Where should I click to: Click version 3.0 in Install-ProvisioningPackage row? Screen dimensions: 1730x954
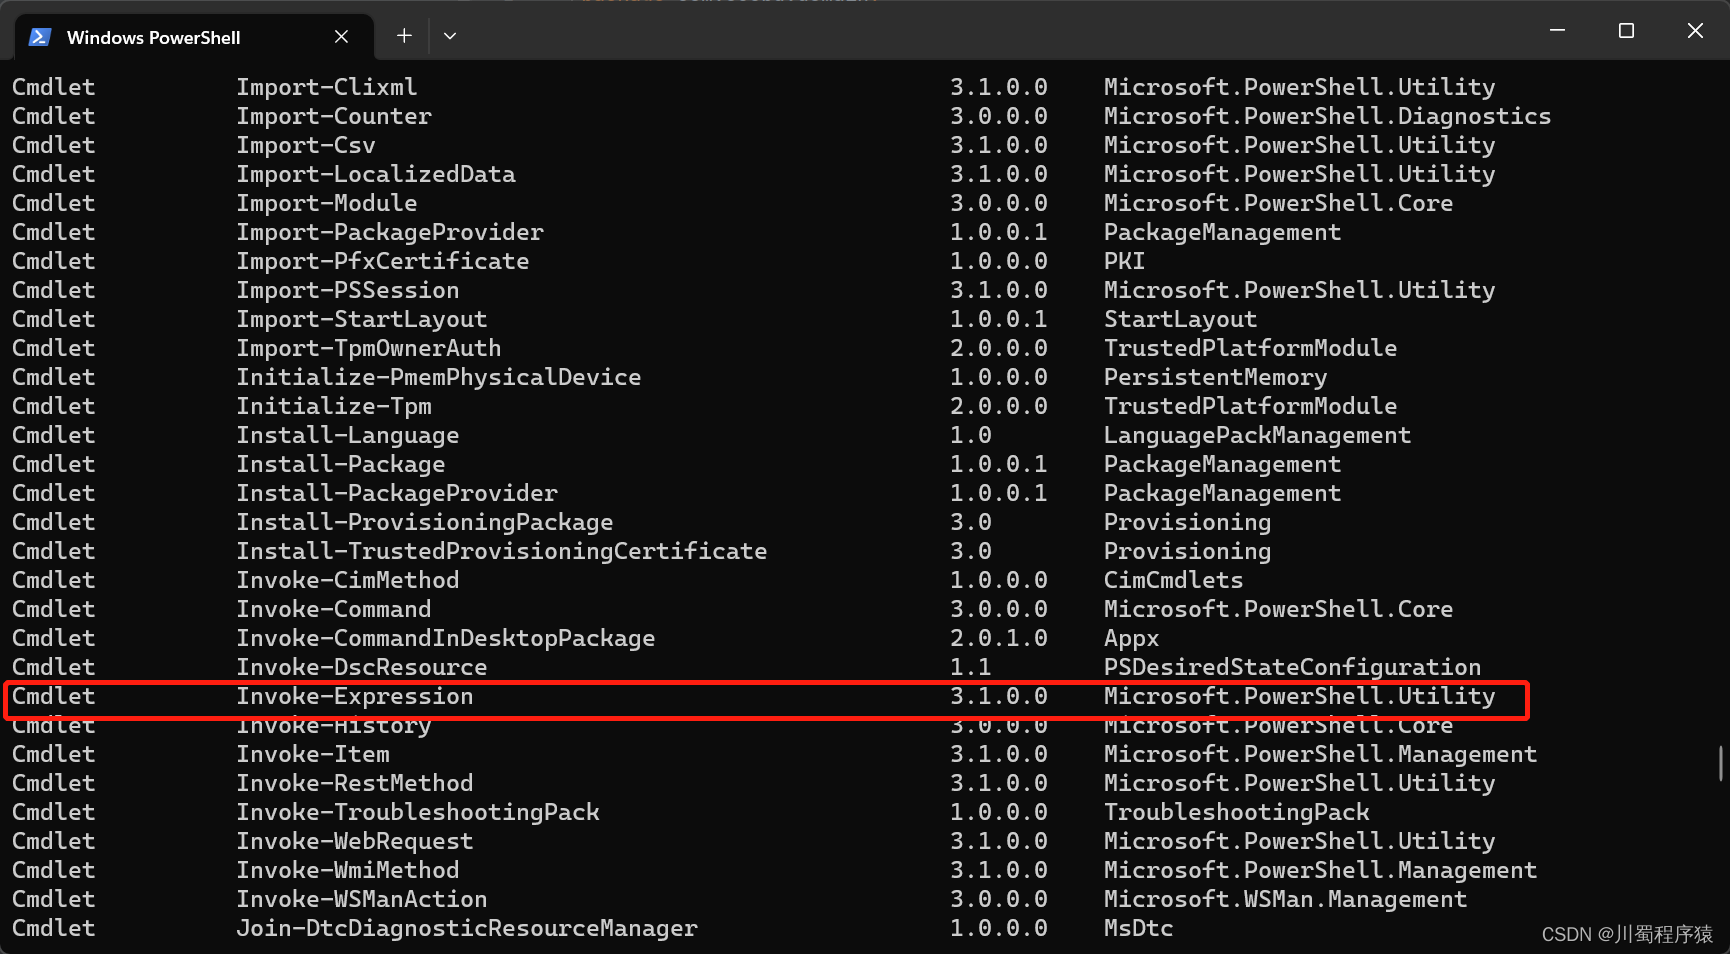click(x=971, y=522)
